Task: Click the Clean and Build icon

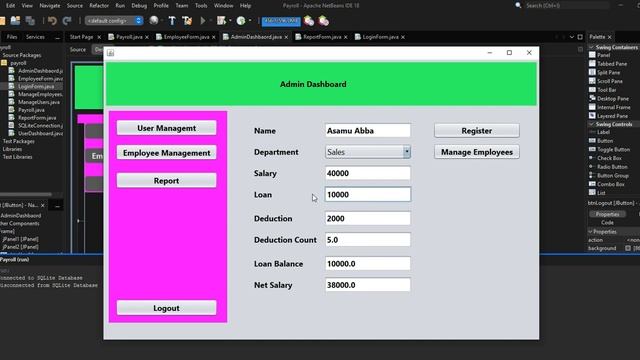Action: coord(187,21)
